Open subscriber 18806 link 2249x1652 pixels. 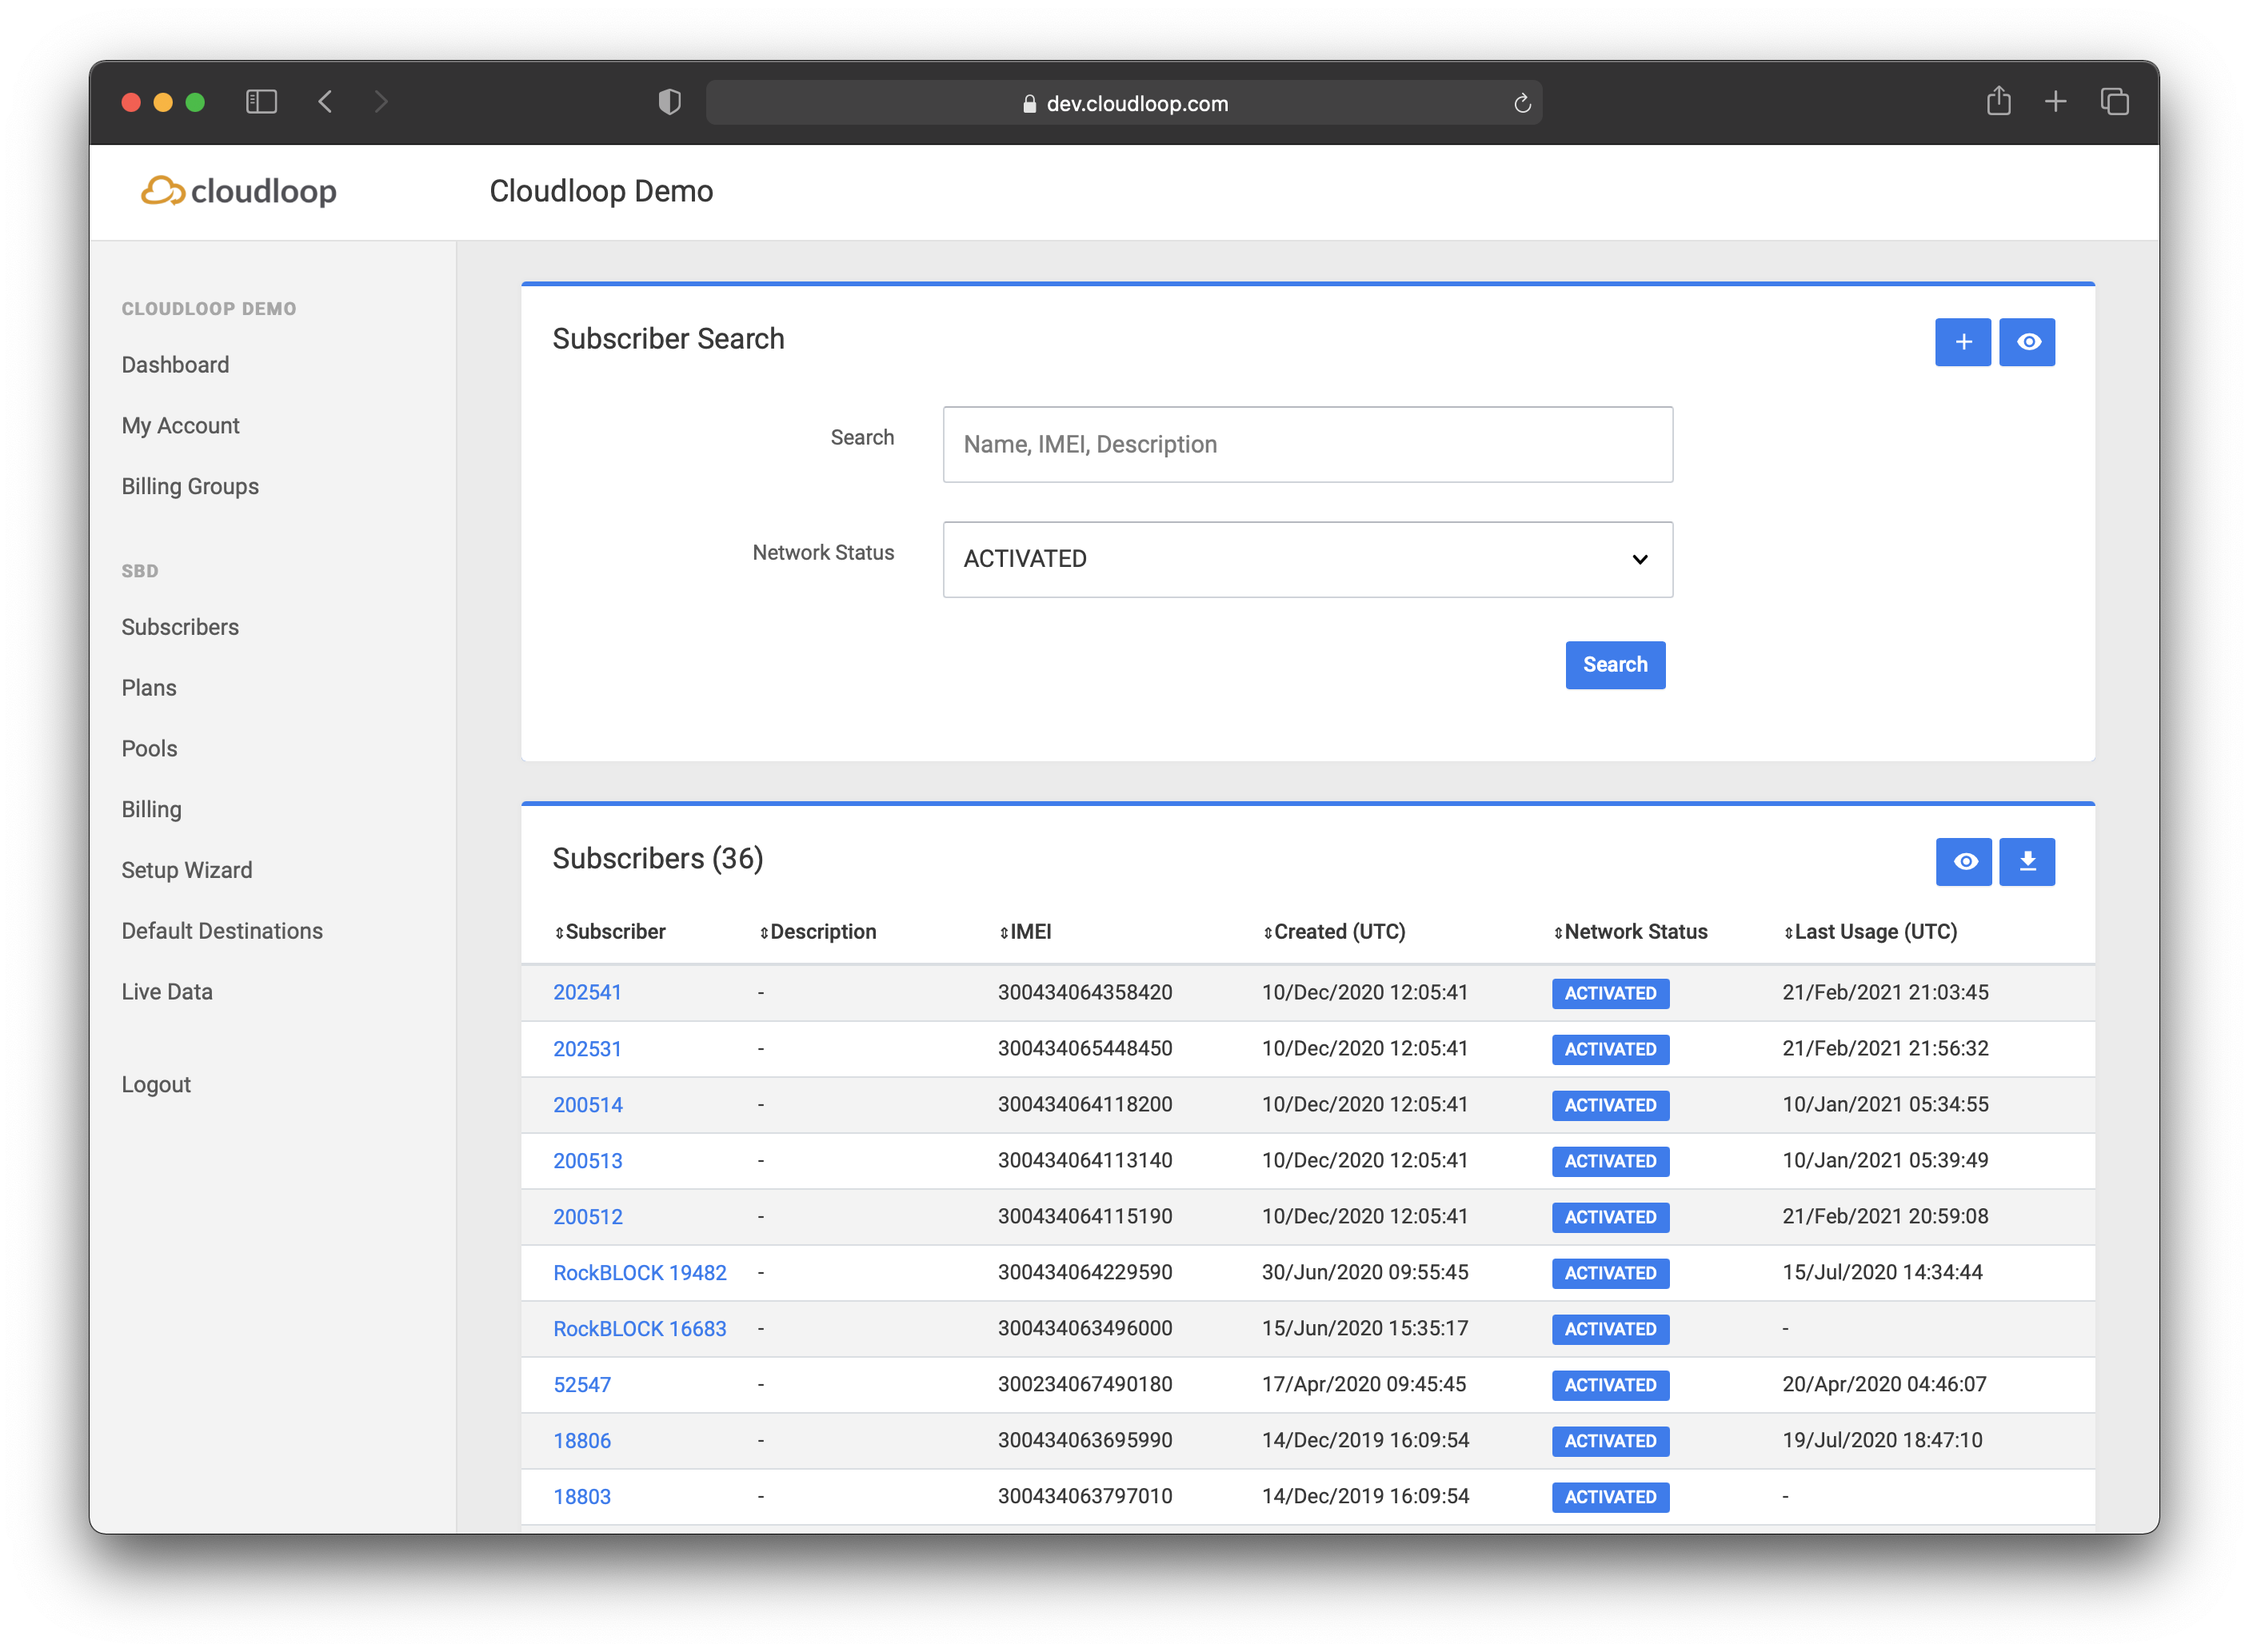582,1441
